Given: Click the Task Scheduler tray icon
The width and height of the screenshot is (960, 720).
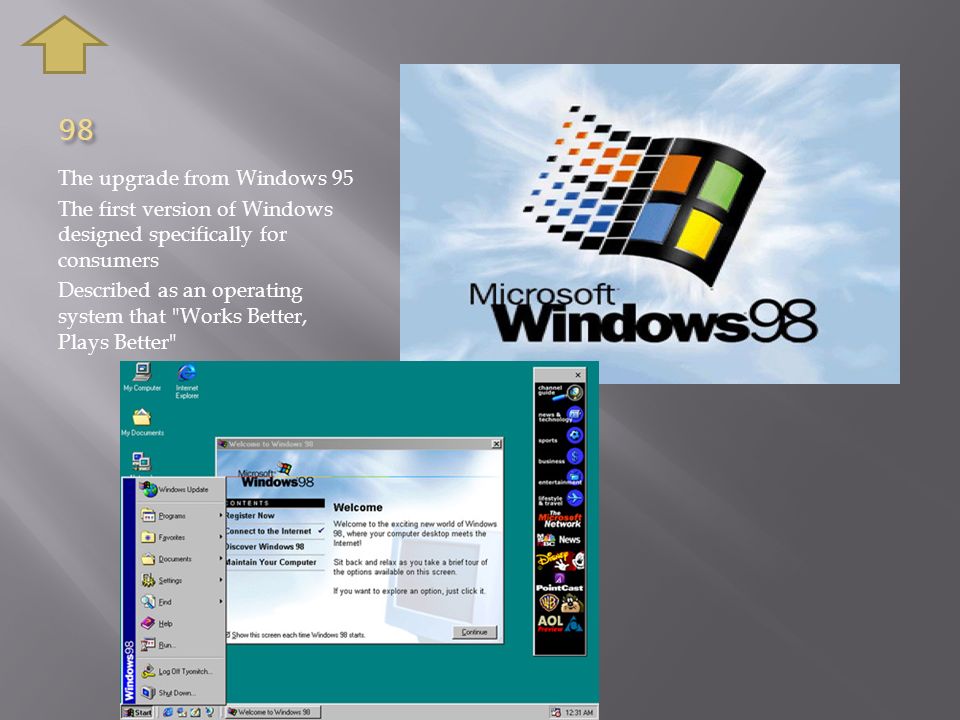Looking at the screenshot, I should [556, 712].
